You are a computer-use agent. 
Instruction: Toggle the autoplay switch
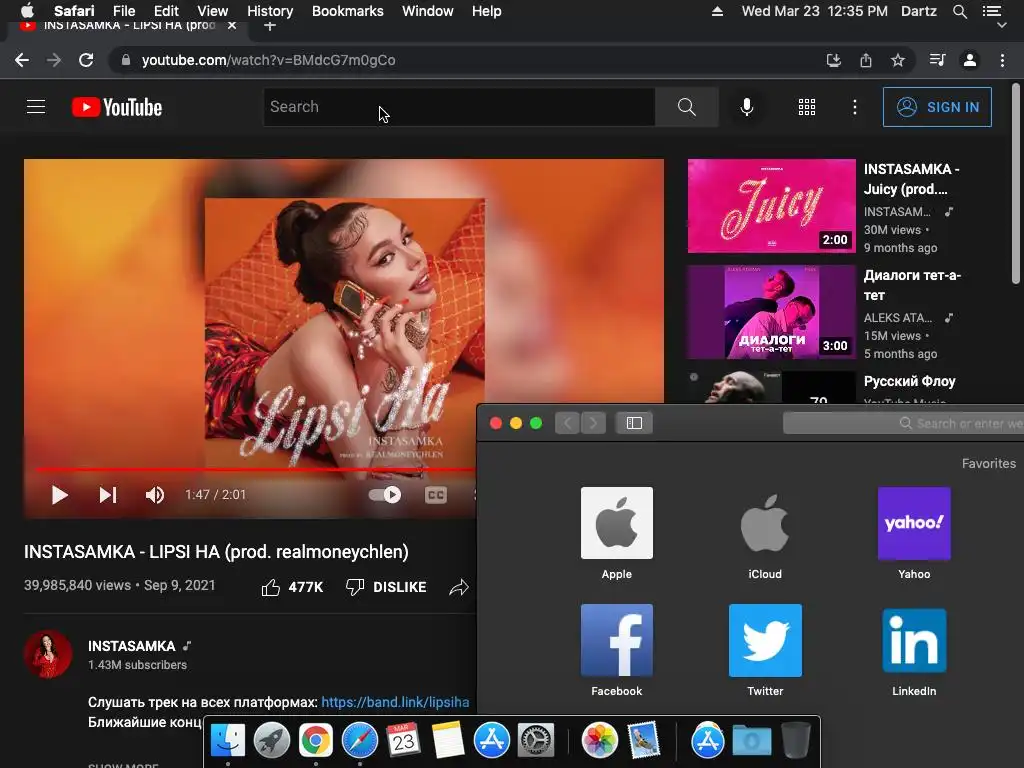pyautogui.click(x=385, y=495)
